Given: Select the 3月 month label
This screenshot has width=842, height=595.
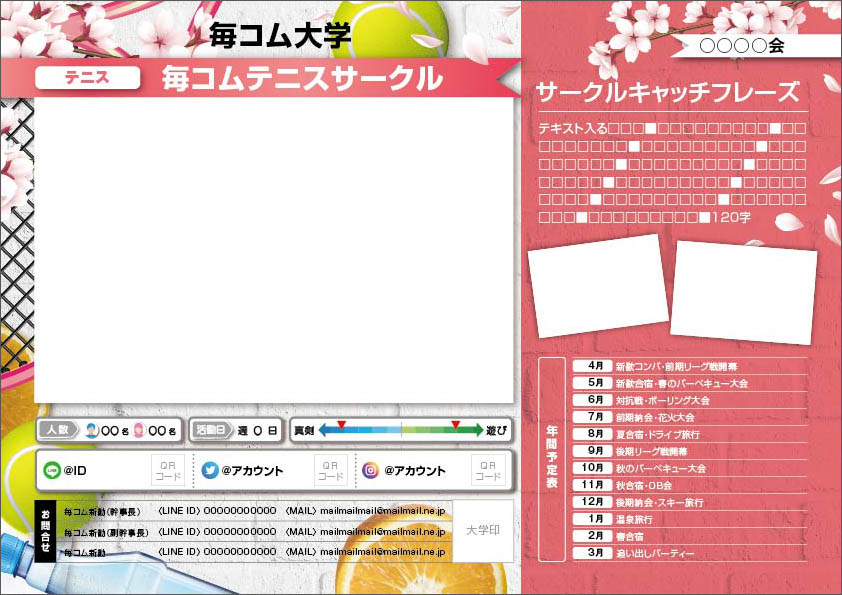Looking at the screenshot, I should (x=593, y=553).
